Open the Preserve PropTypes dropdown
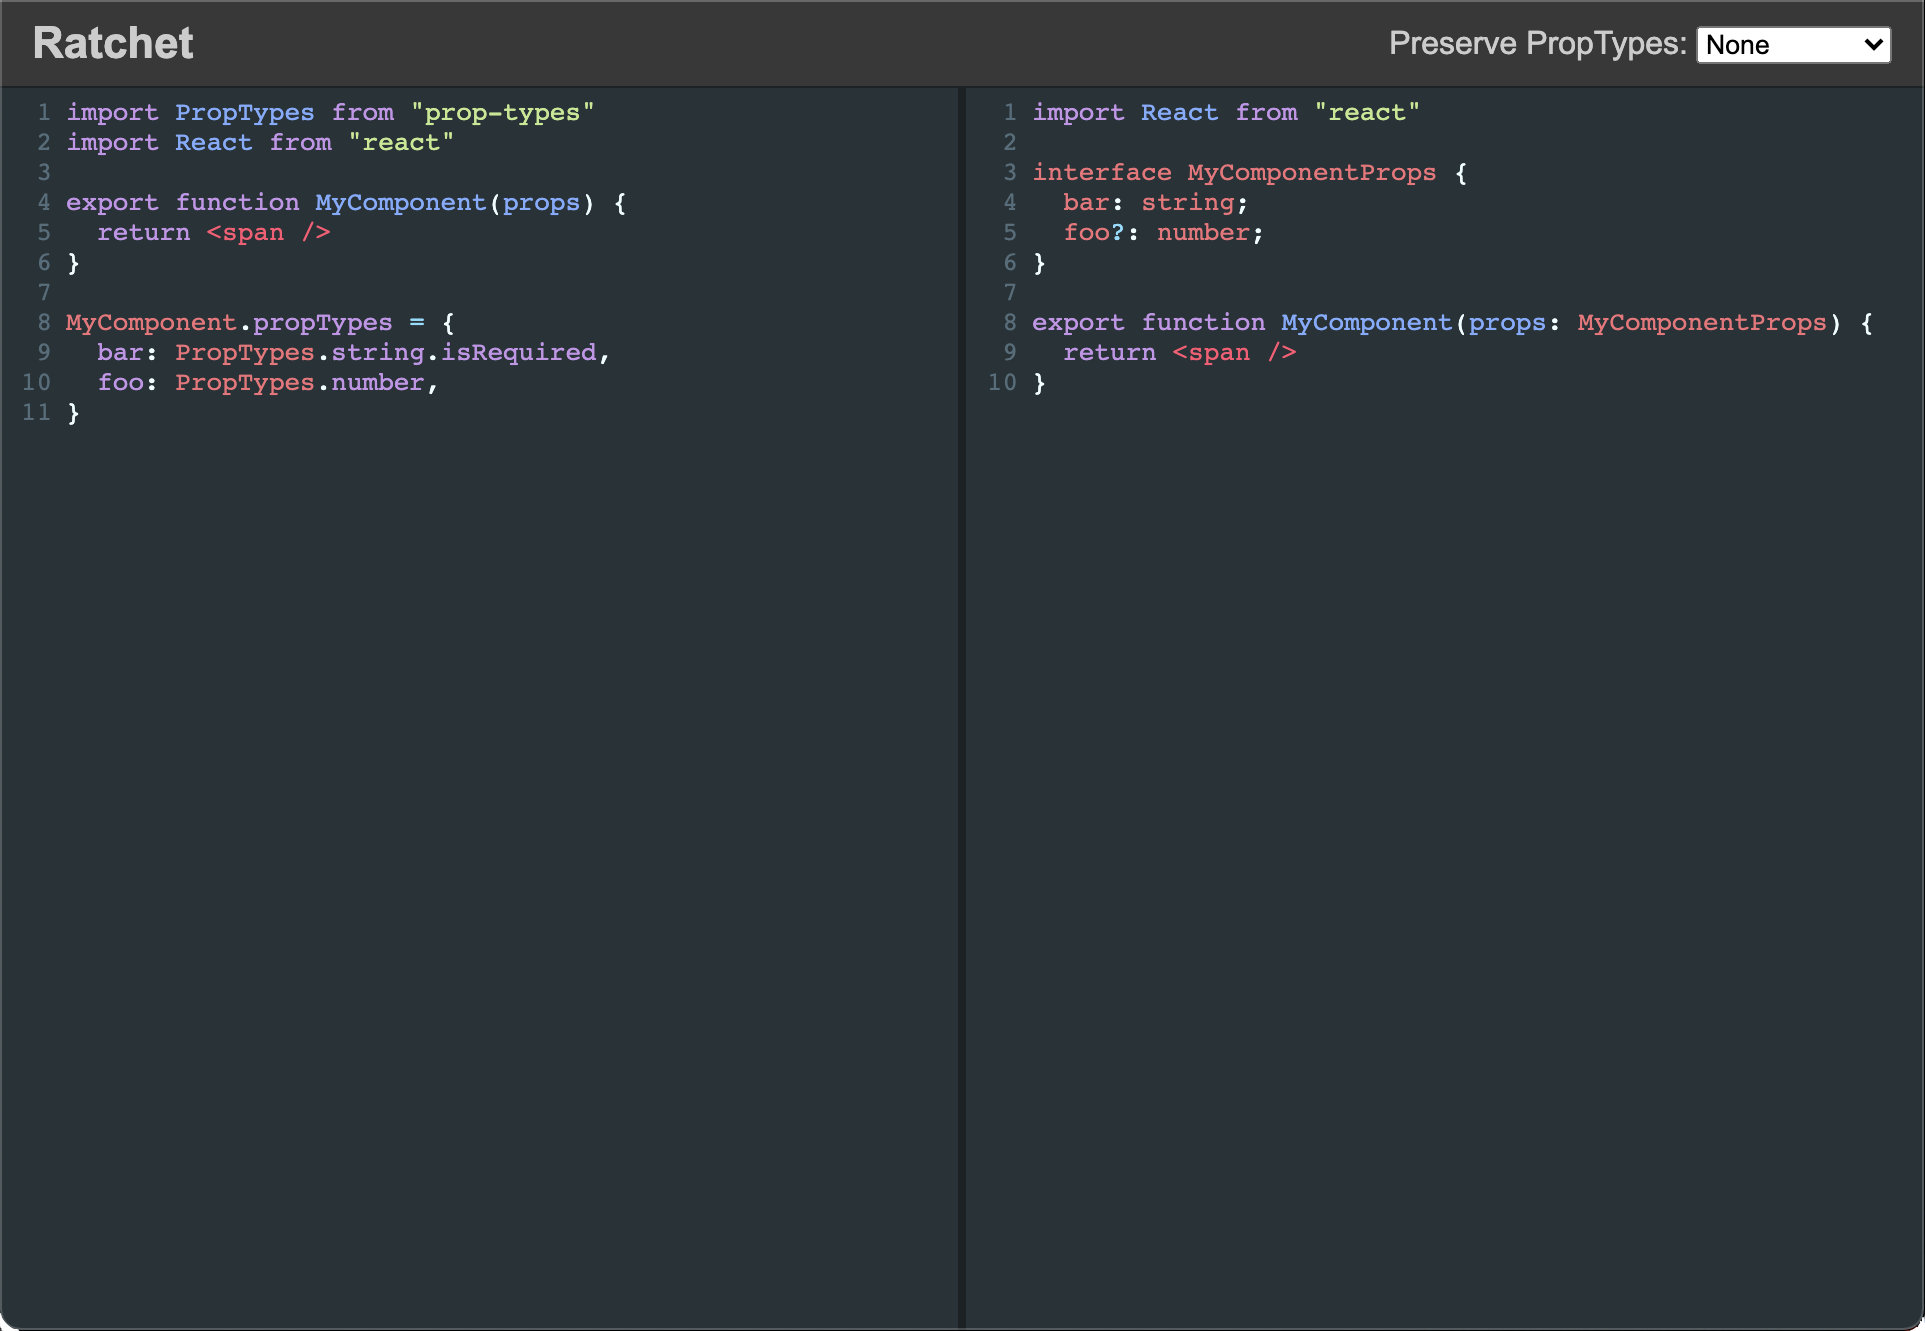This screenshot has width=1925, height=1331. (x=1793, y=45)
